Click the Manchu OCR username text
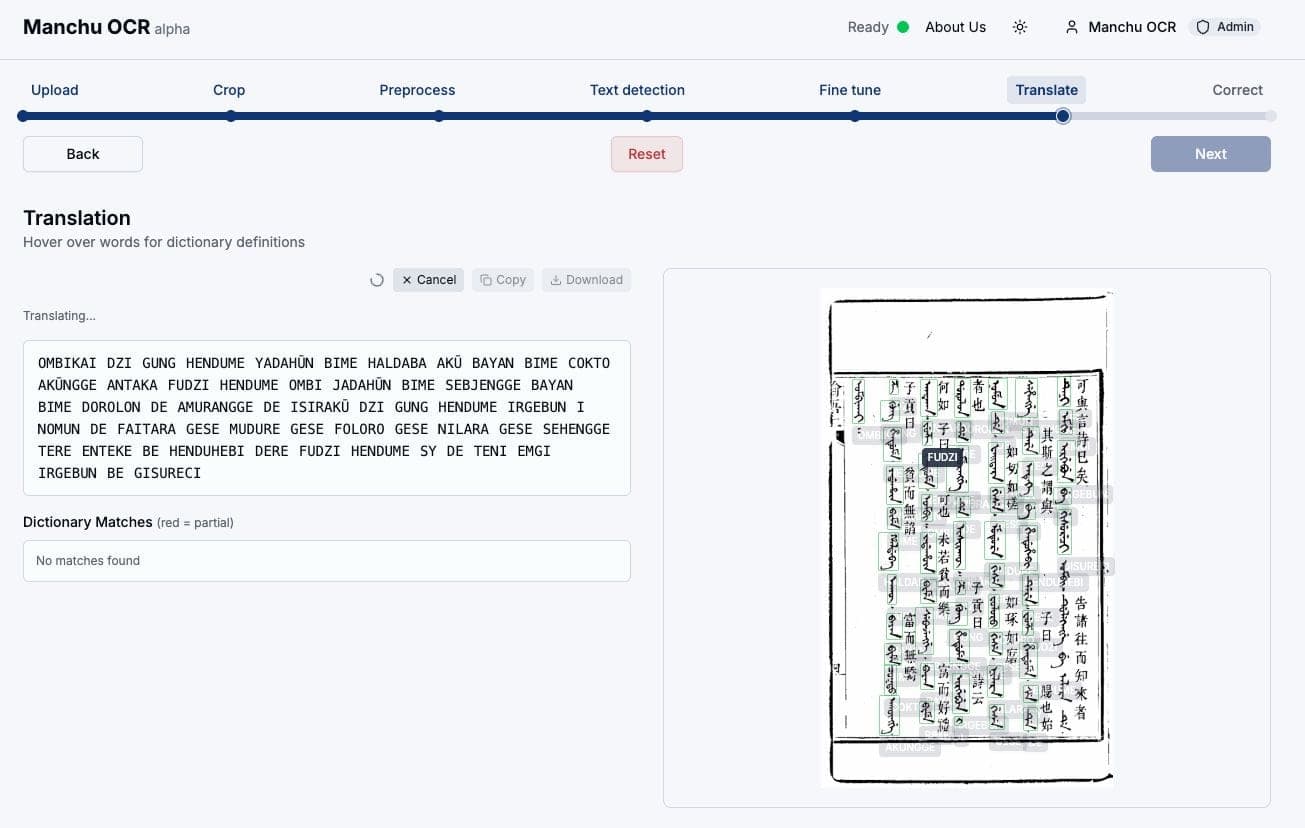Image resolution: width=1305 pixels, height=828 pixels. (x=1132, y=27)
